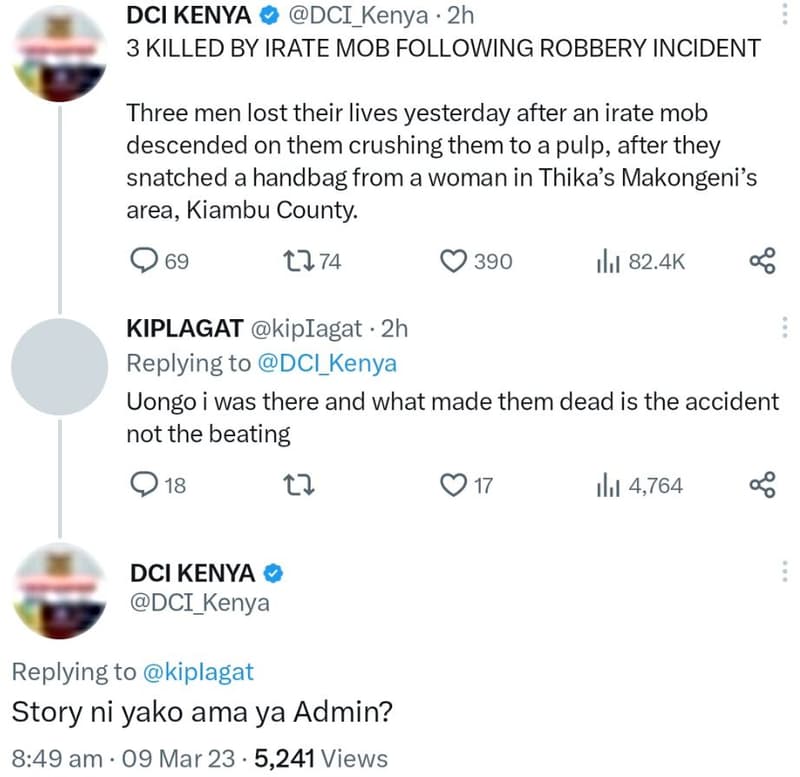
Task: Open the share icon on DCI Kenya's tweet
Action: click(761, 261)
